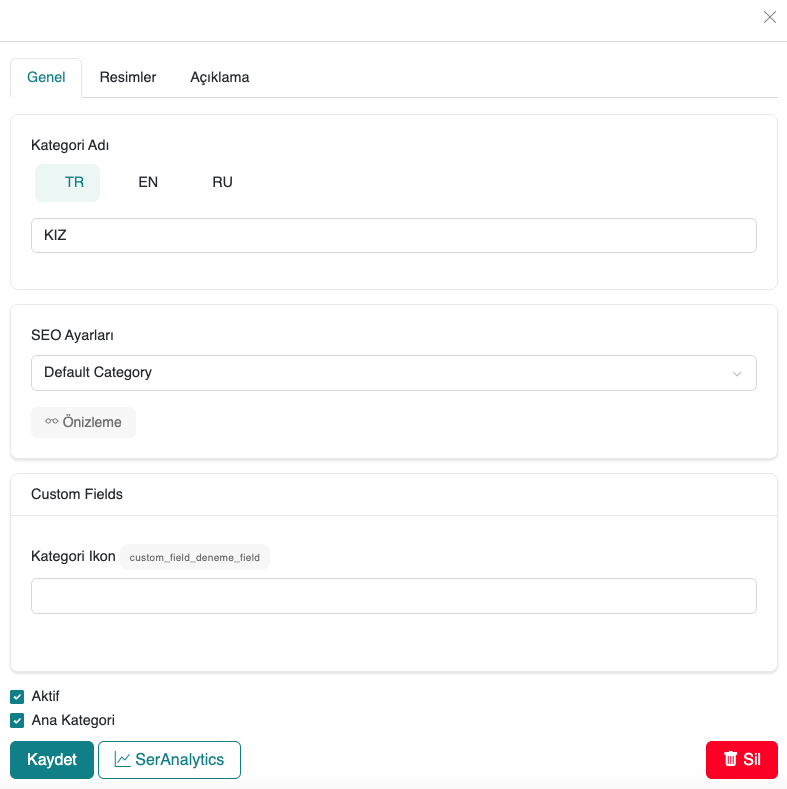Image resolution: width=787 pixels, height=789 pixels.
Task: Click the trash icon in Sil
Action: pos(731,760)
